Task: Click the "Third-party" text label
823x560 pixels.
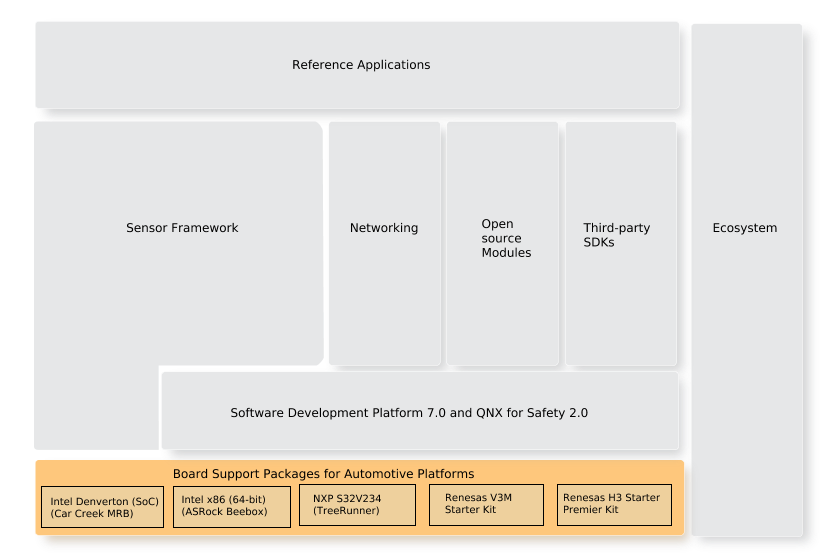Action: pos(616,228)
